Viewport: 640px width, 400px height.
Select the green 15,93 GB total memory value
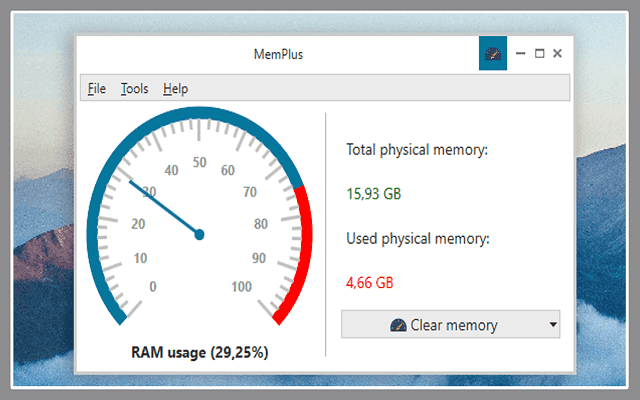[373, 193]
